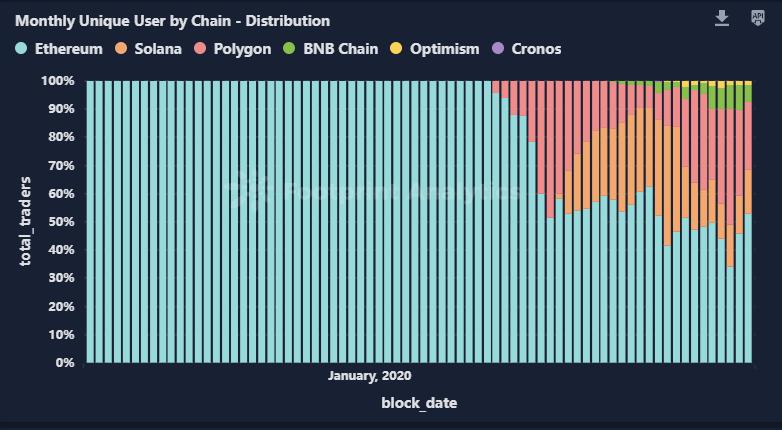782x430 pixels.
Task: Hide the Optimism series label
Action: (x=444, y=48)
